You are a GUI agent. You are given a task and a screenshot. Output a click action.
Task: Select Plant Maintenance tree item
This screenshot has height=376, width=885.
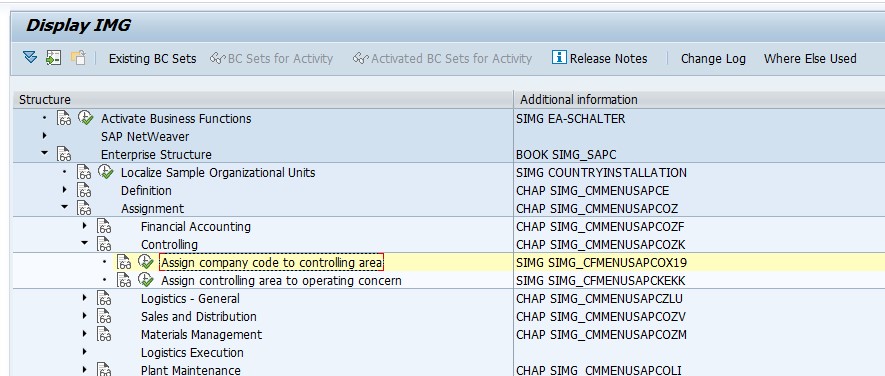coord(191,371)
